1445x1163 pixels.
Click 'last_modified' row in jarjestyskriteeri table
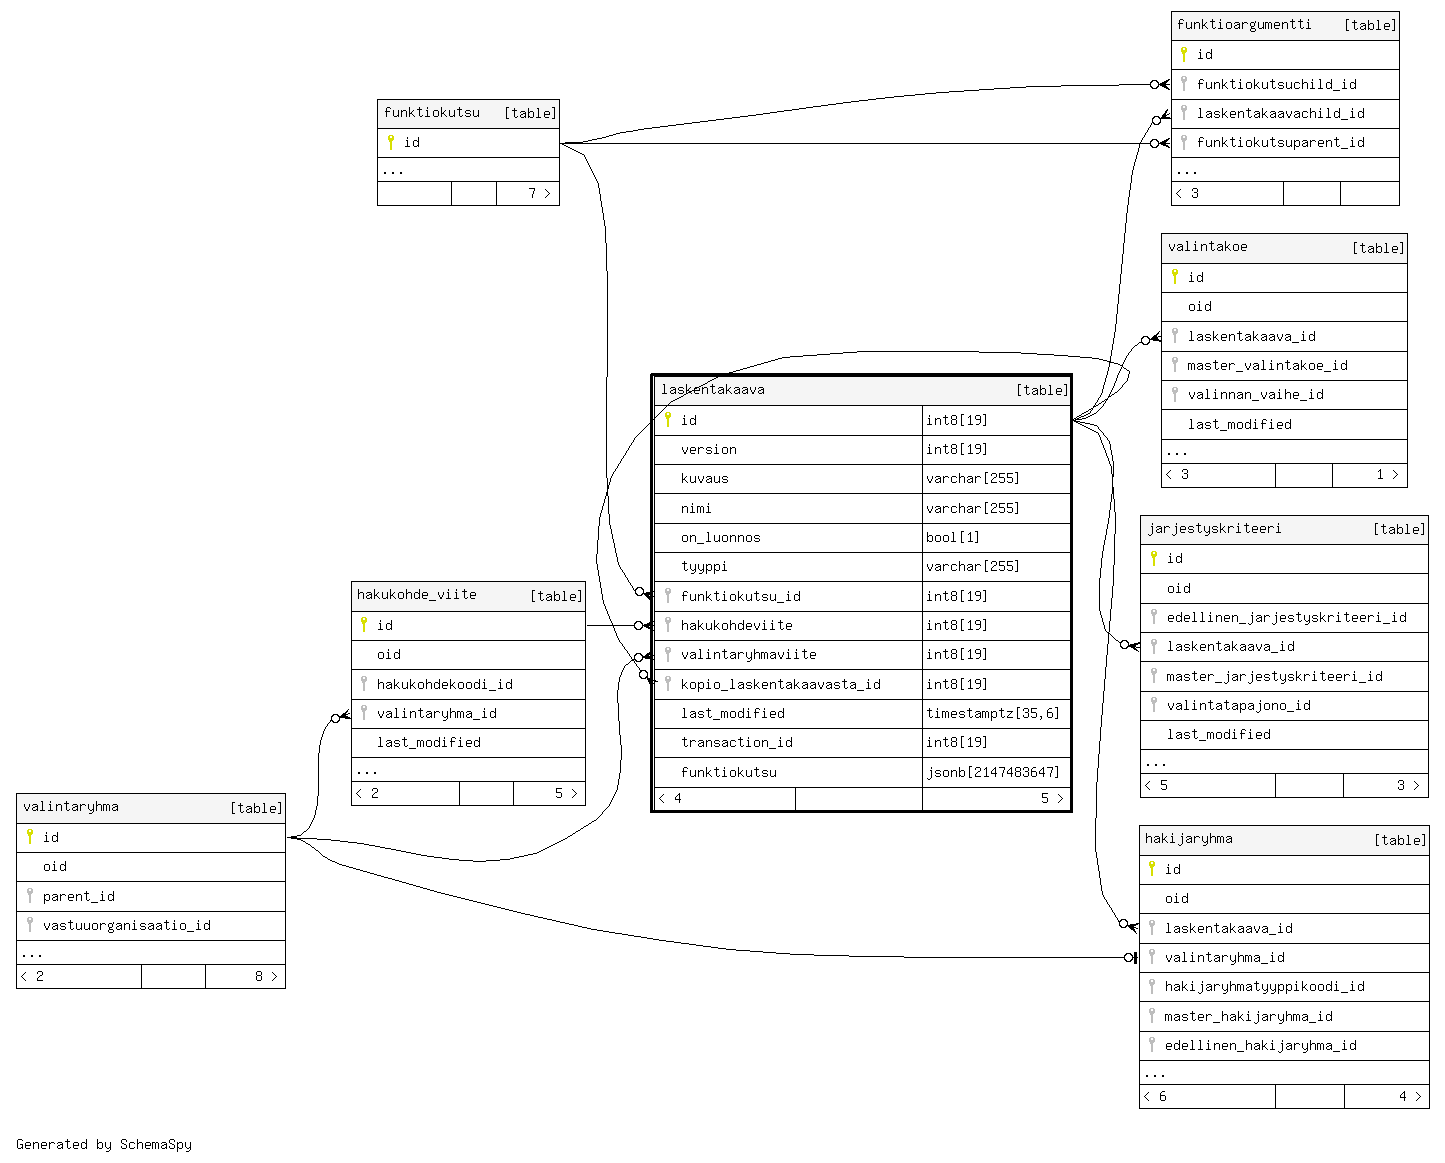pyautogui.click(x=1284, y=734)
